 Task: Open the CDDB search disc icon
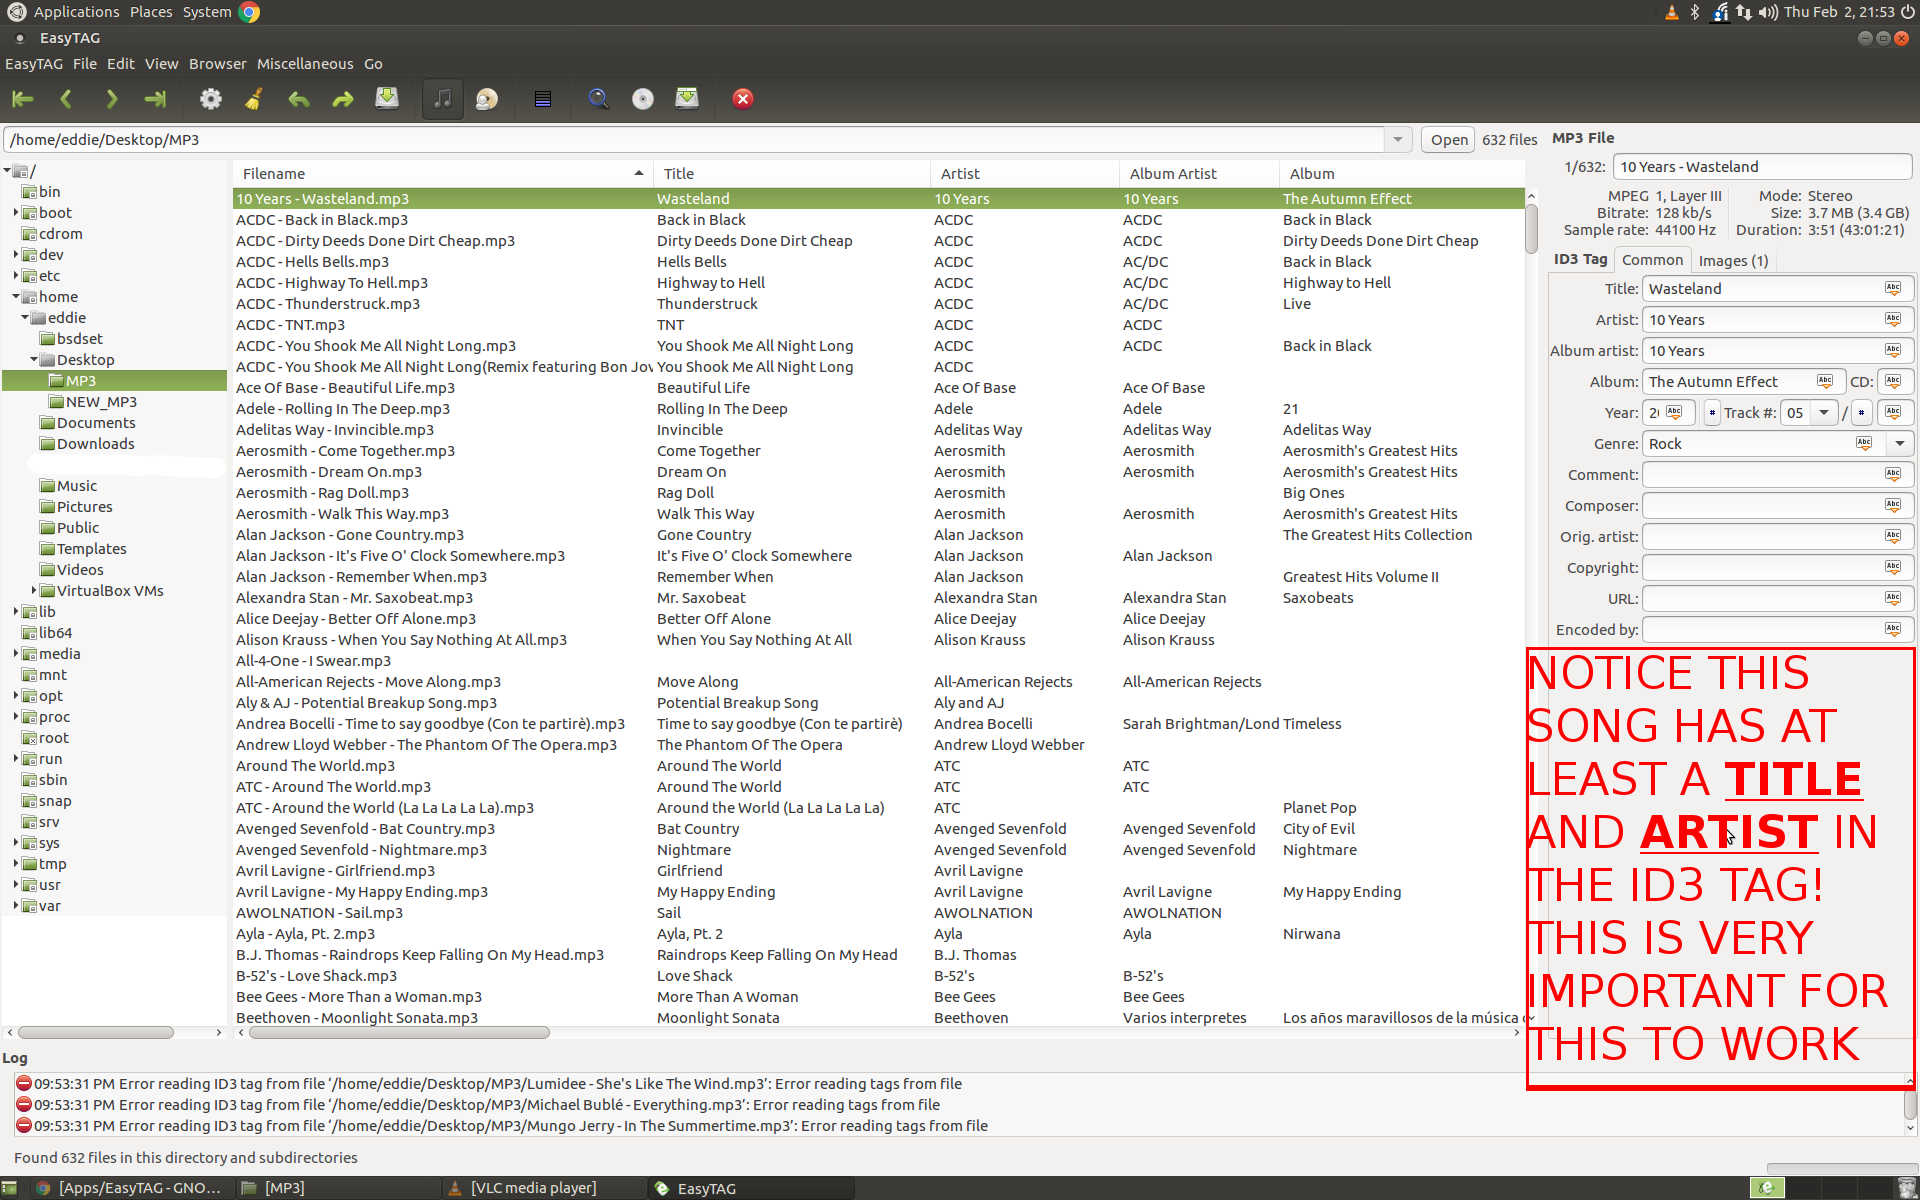click(642, 98)
